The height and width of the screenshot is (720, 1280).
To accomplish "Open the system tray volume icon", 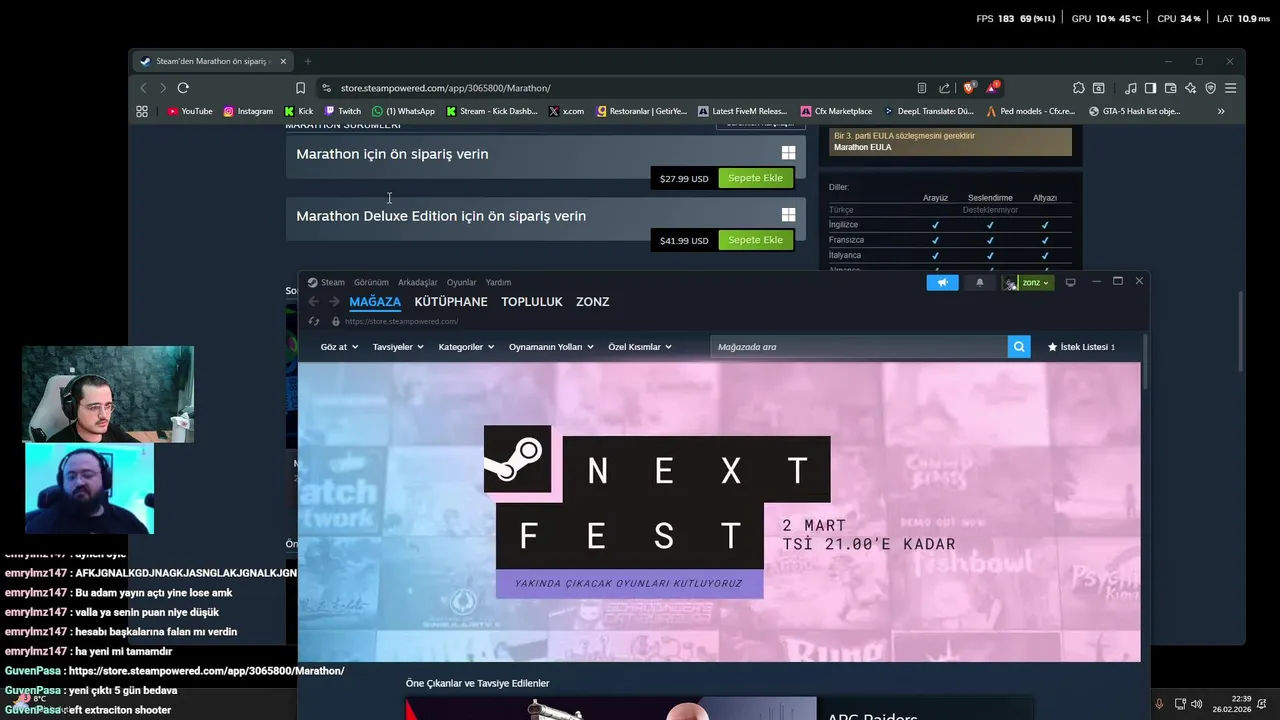I will point(1196,704).
